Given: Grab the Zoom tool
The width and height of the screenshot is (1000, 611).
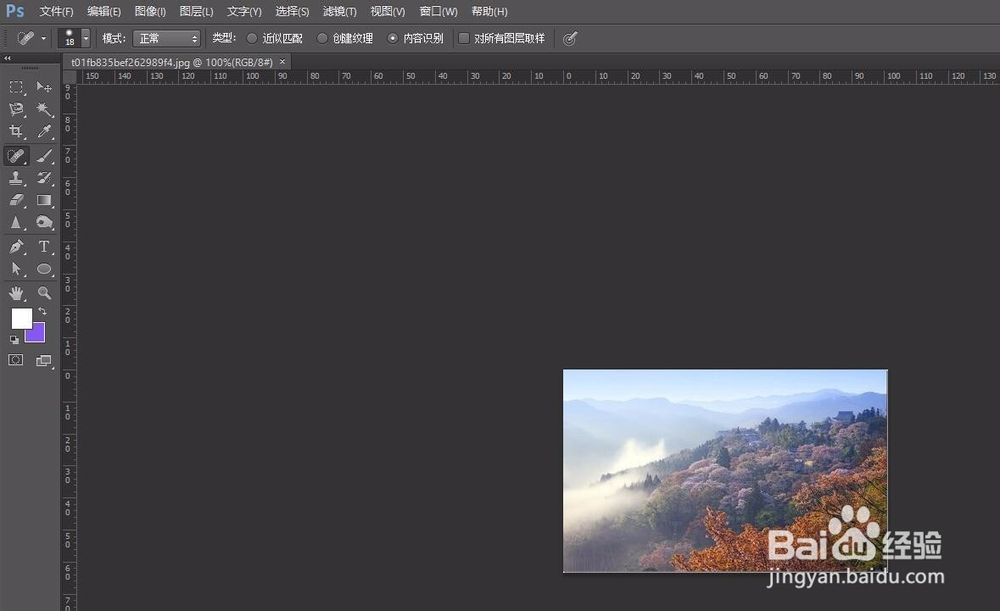Looking at the screenshot, I should (44, 290).
